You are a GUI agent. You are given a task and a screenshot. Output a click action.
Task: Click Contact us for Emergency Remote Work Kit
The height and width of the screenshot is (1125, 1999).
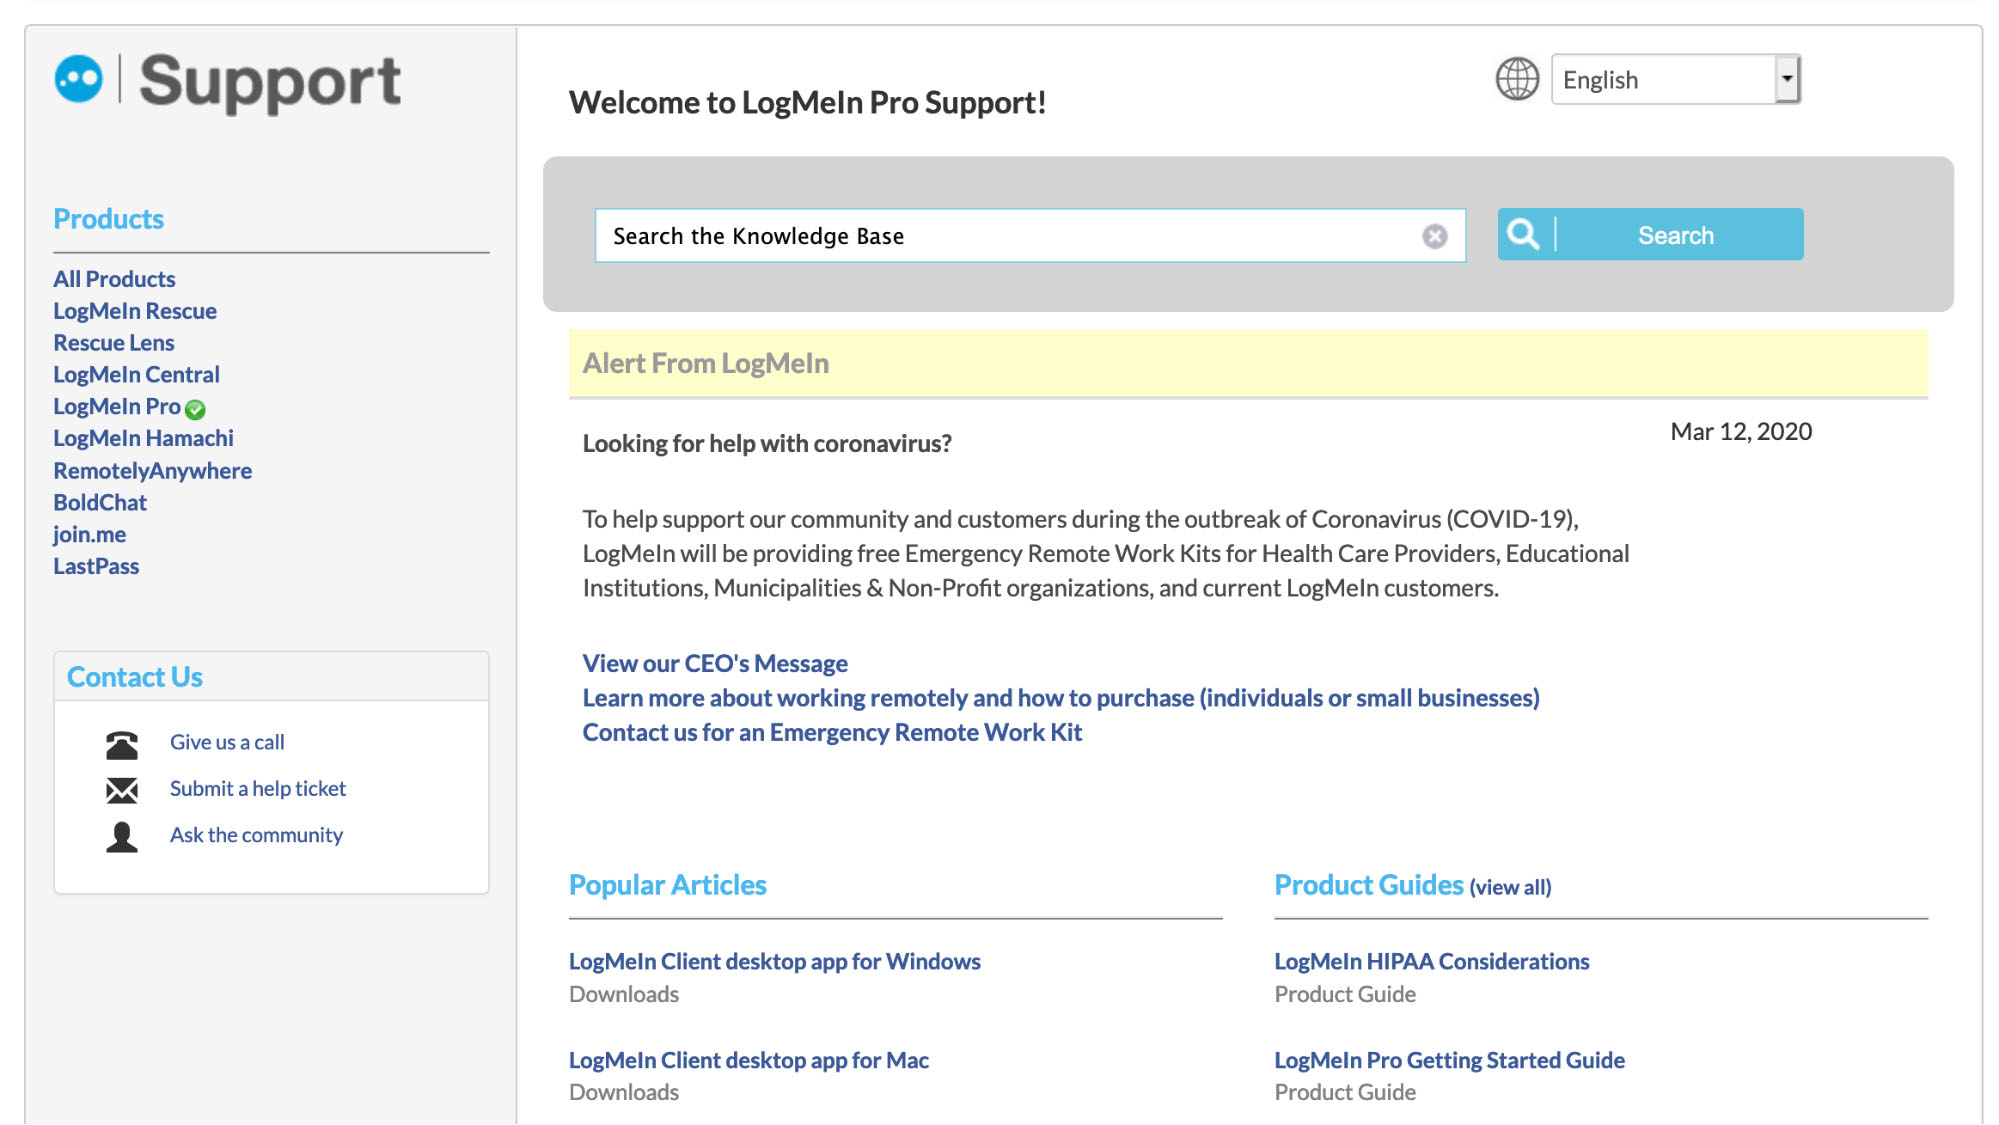click(831, 731)
